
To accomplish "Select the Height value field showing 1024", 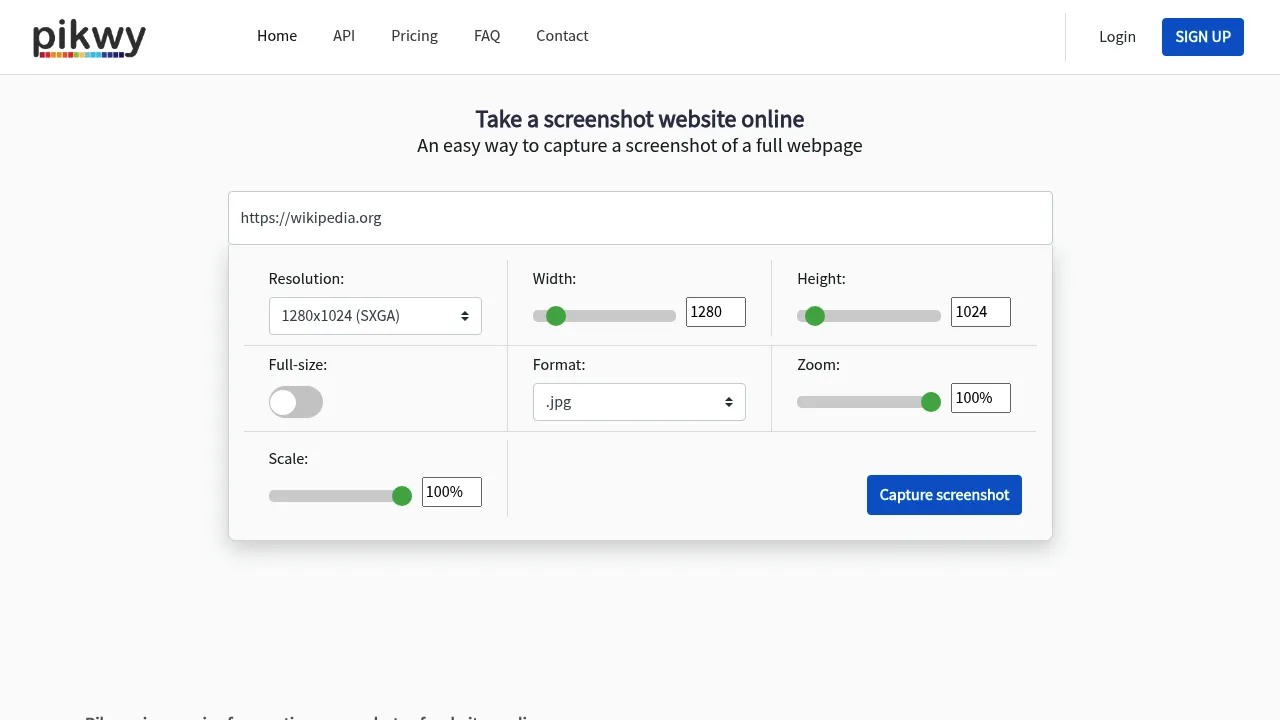I will coord(980,311).
